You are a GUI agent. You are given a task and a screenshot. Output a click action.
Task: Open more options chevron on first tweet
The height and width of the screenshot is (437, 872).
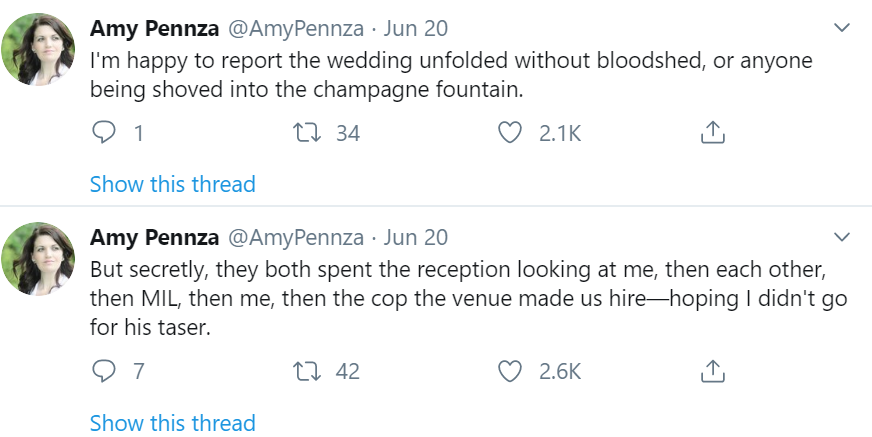842,26
